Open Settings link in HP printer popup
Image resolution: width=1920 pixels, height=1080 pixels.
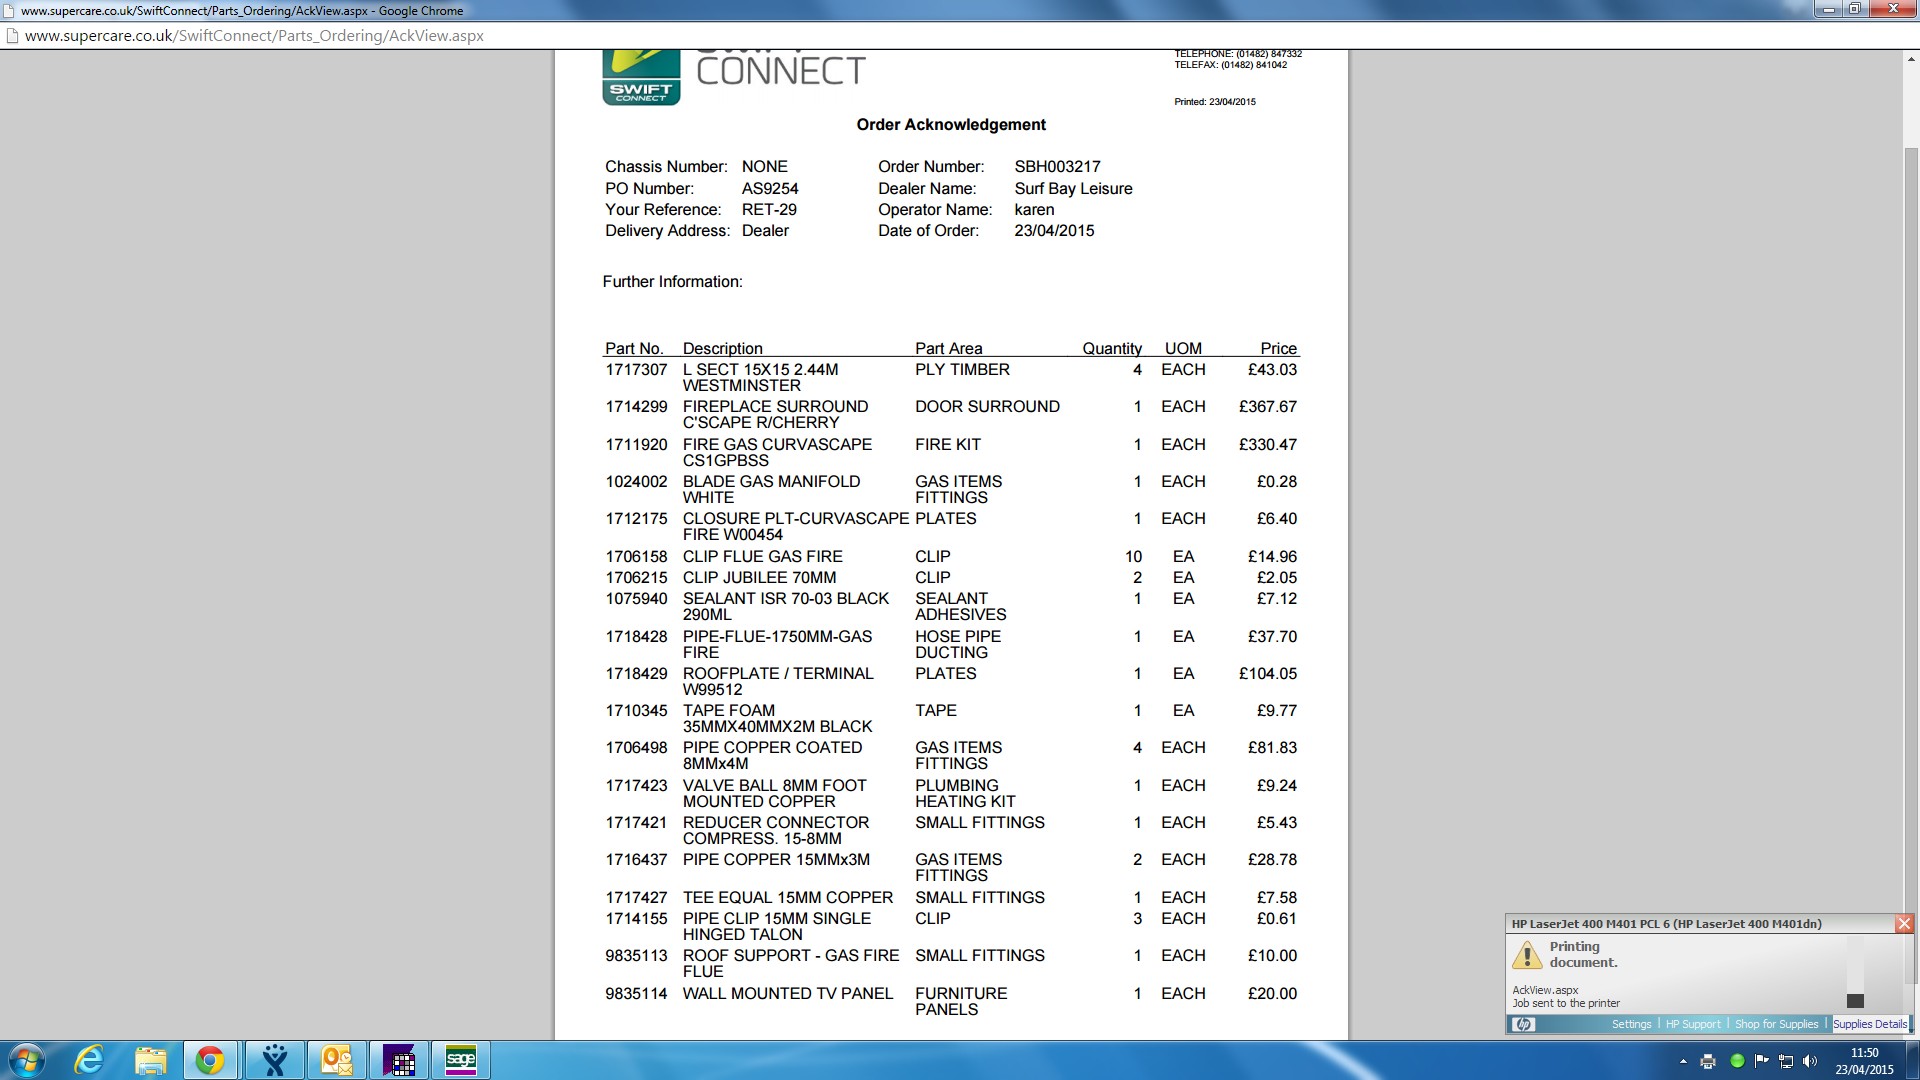click(x=1631, y=1024)
